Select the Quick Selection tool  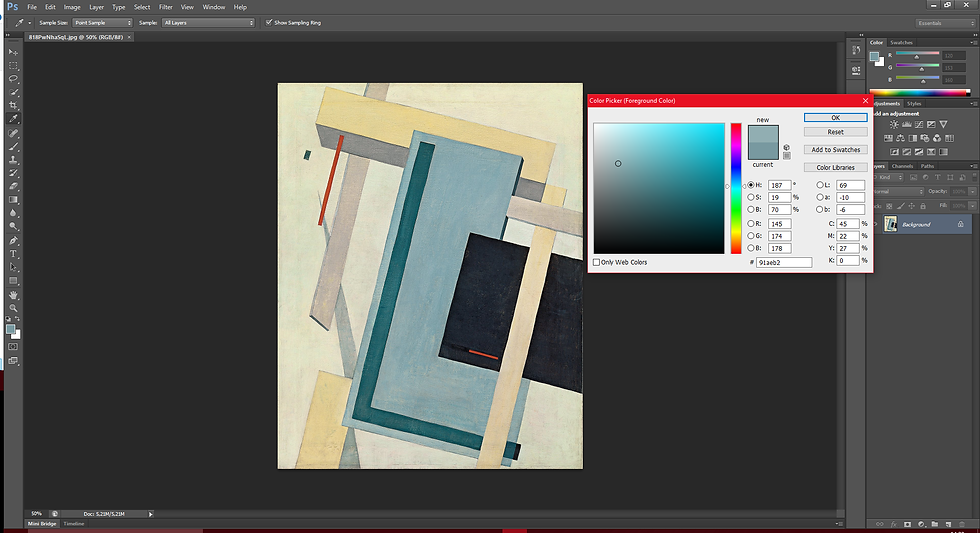(x=13, y=92)
